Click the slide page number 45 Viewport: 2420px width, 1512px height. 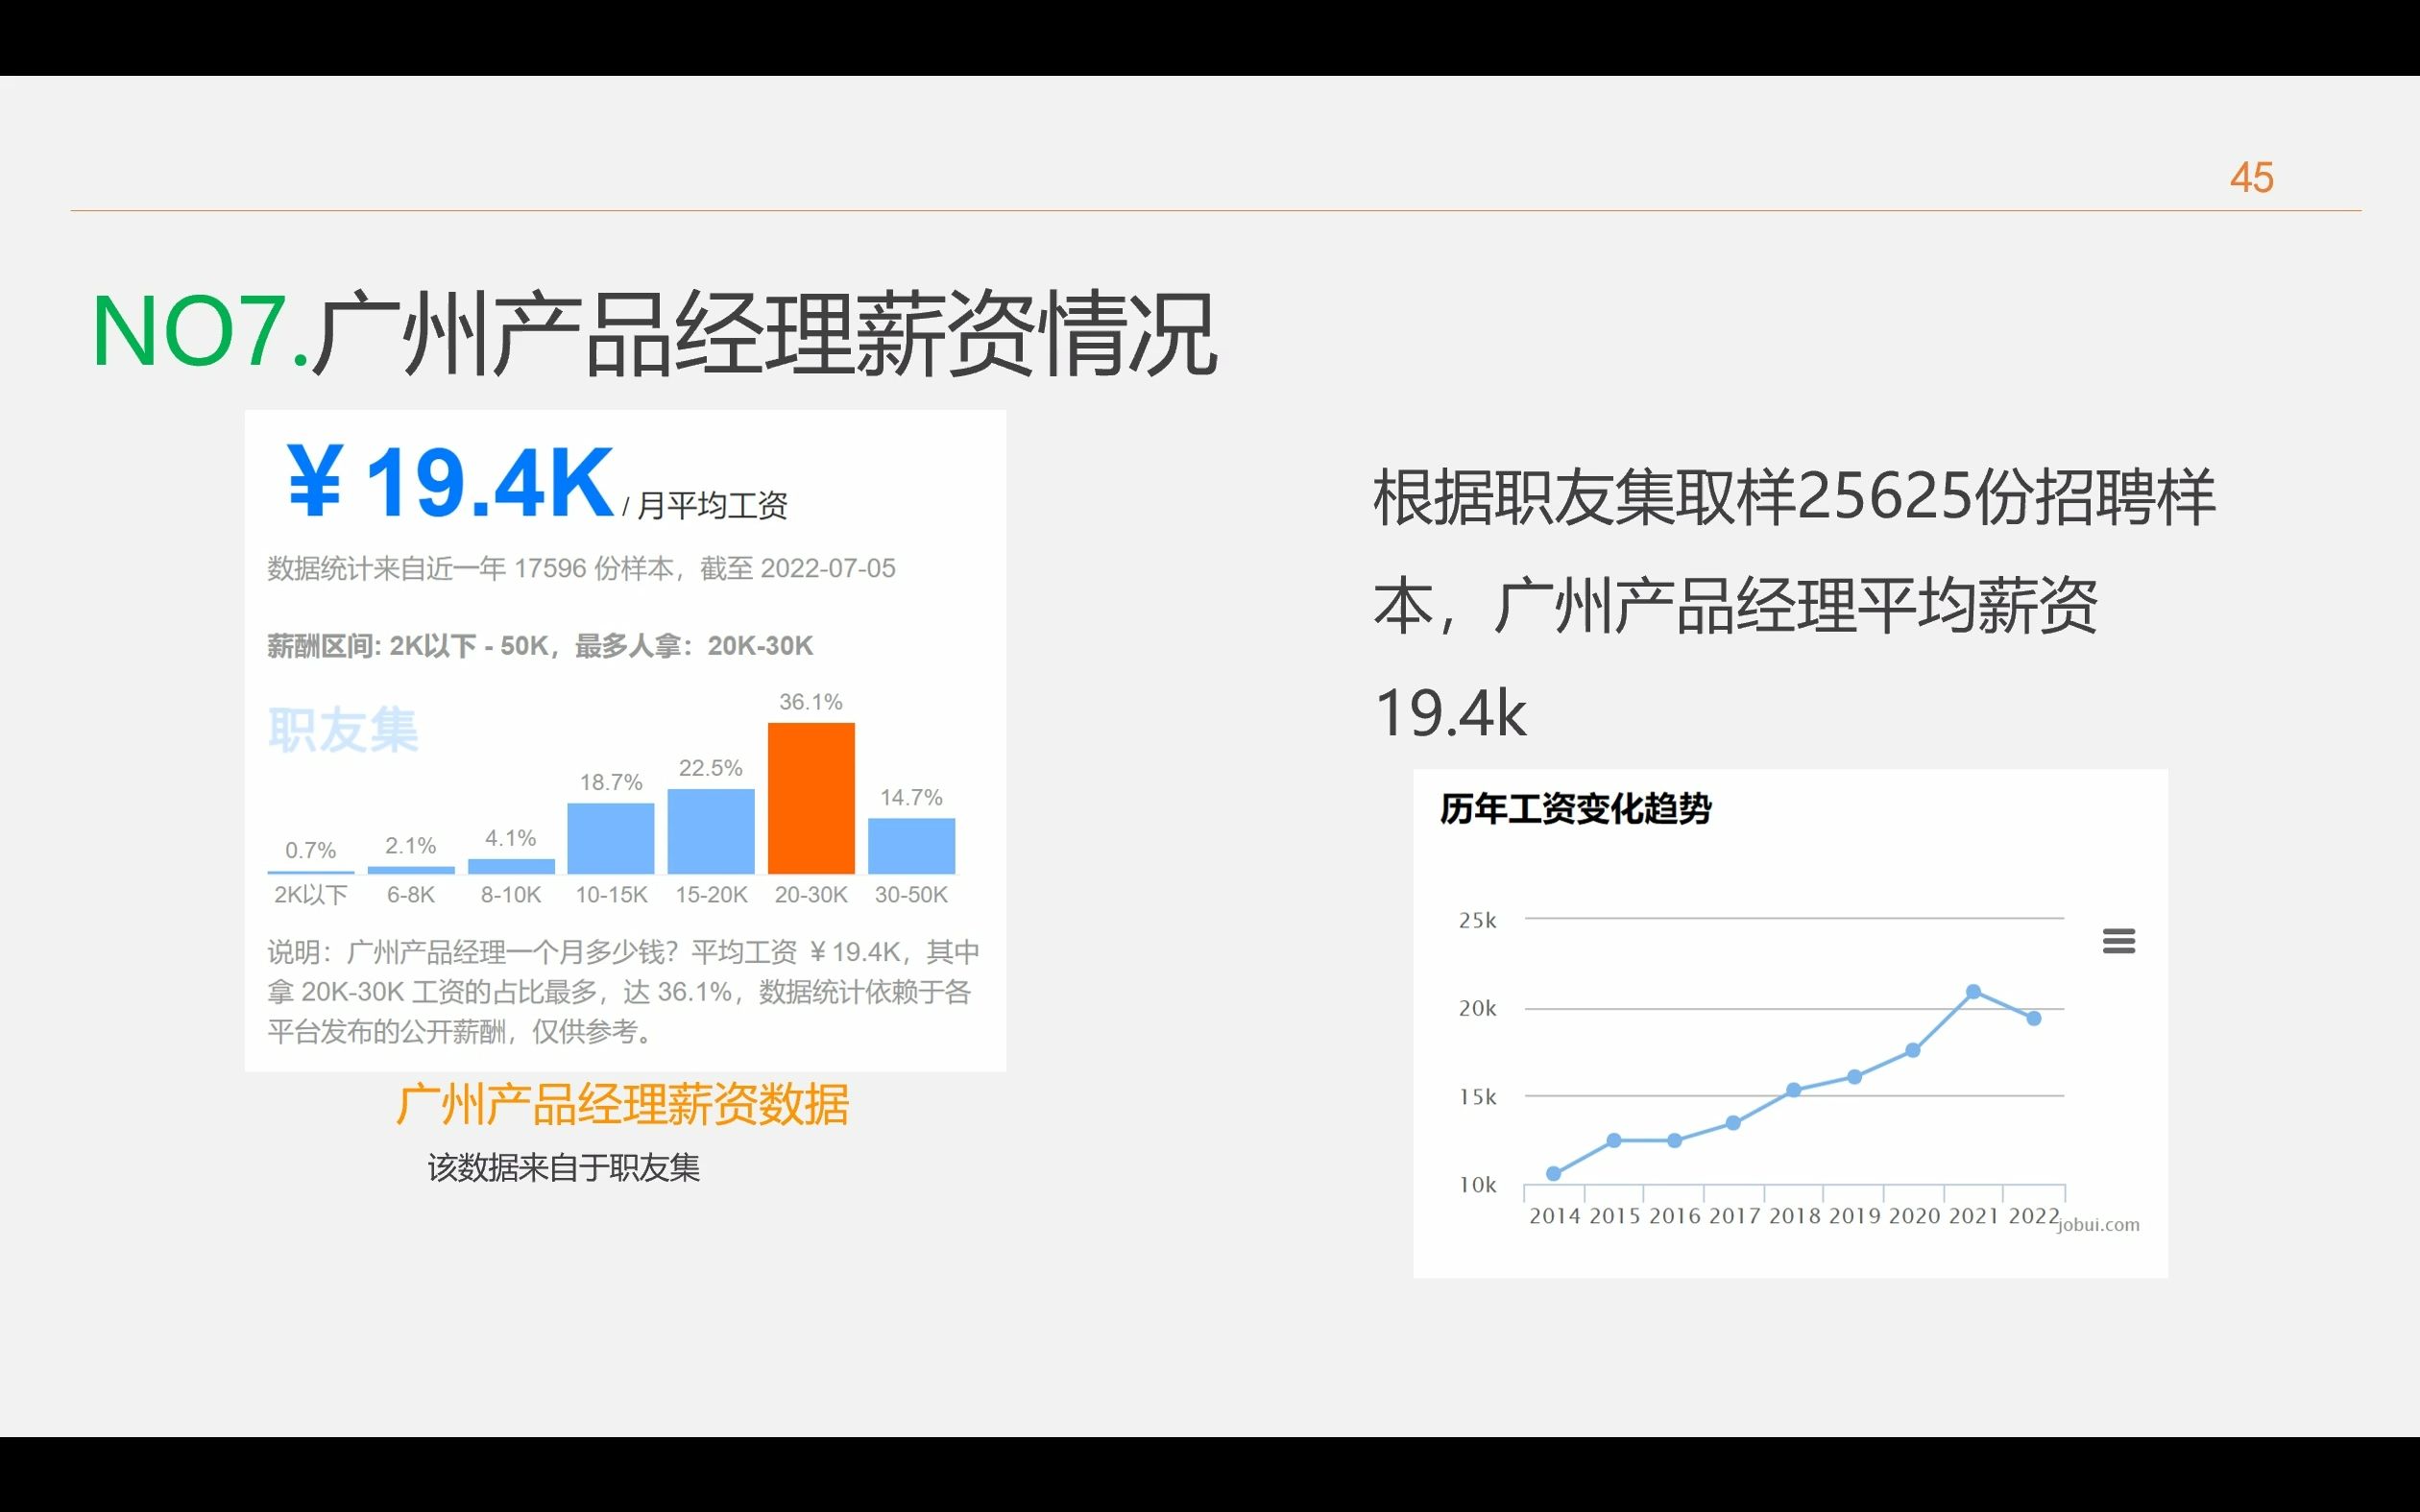coord(2251,178)
